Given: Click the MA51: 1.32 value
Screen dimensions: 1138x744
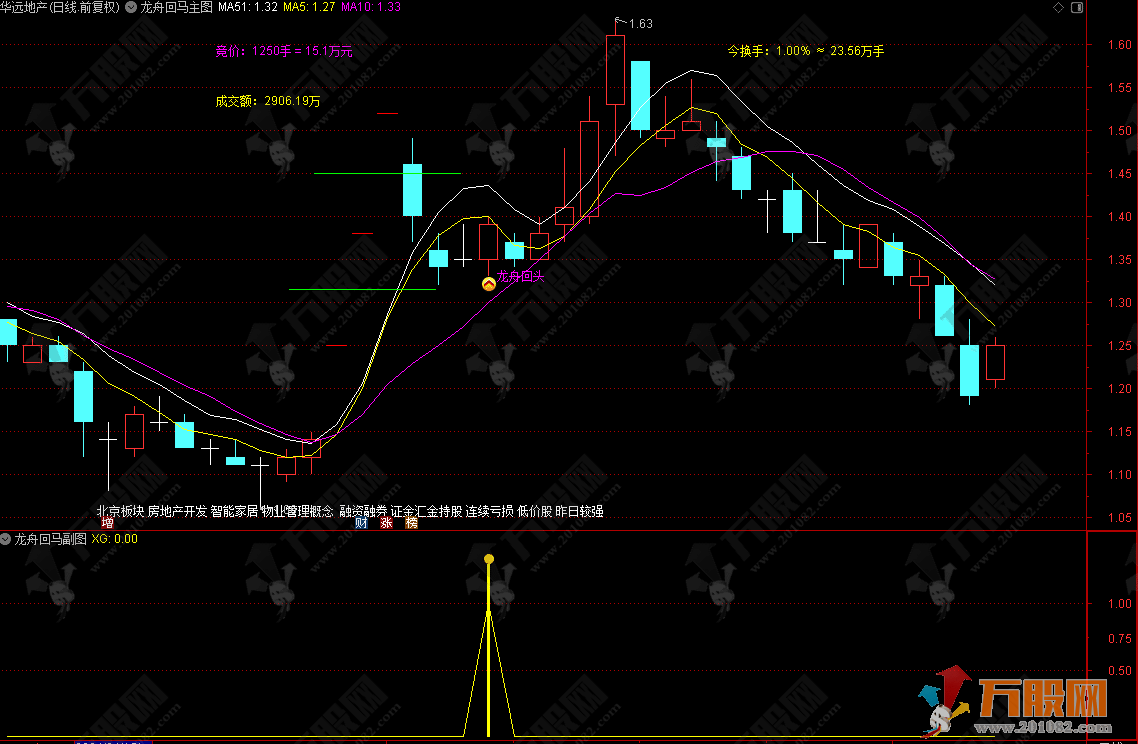Looking at the screenshot, I should tap(248, 7).
